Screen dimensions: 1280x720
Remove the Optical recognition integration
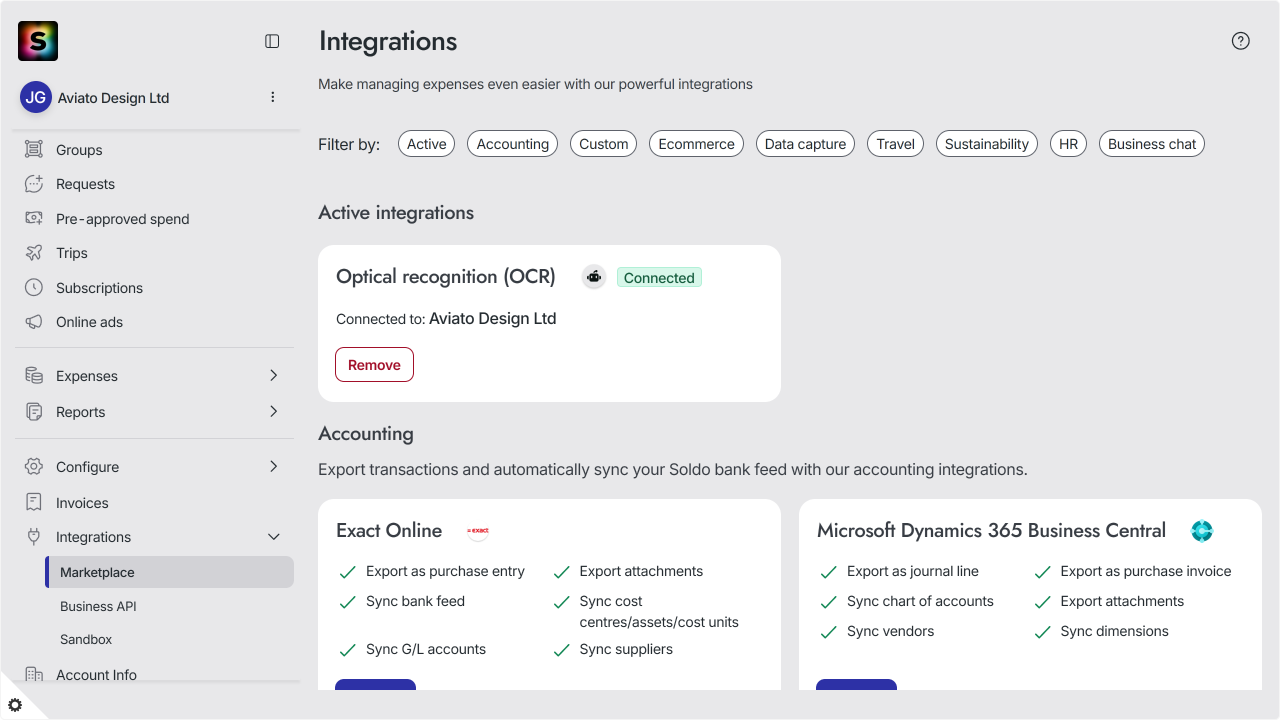(x=374, y=365)
